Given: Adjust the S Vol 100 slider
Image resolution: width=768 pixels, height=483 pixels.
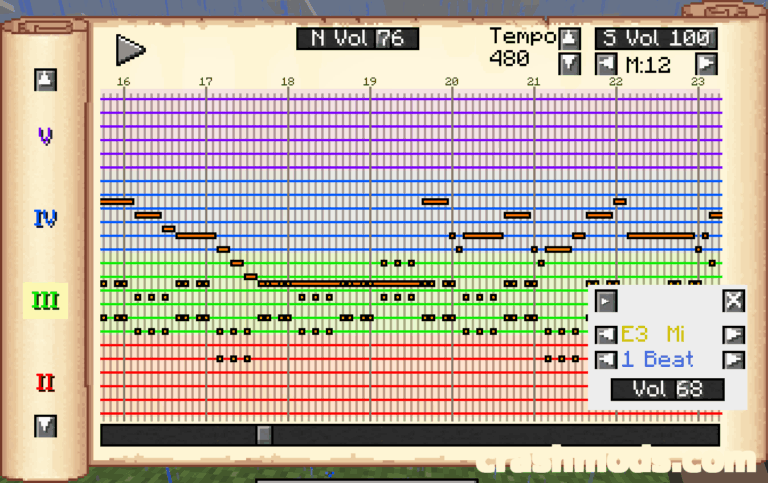Looking at the screenshot, I should (x=656, y=38).
